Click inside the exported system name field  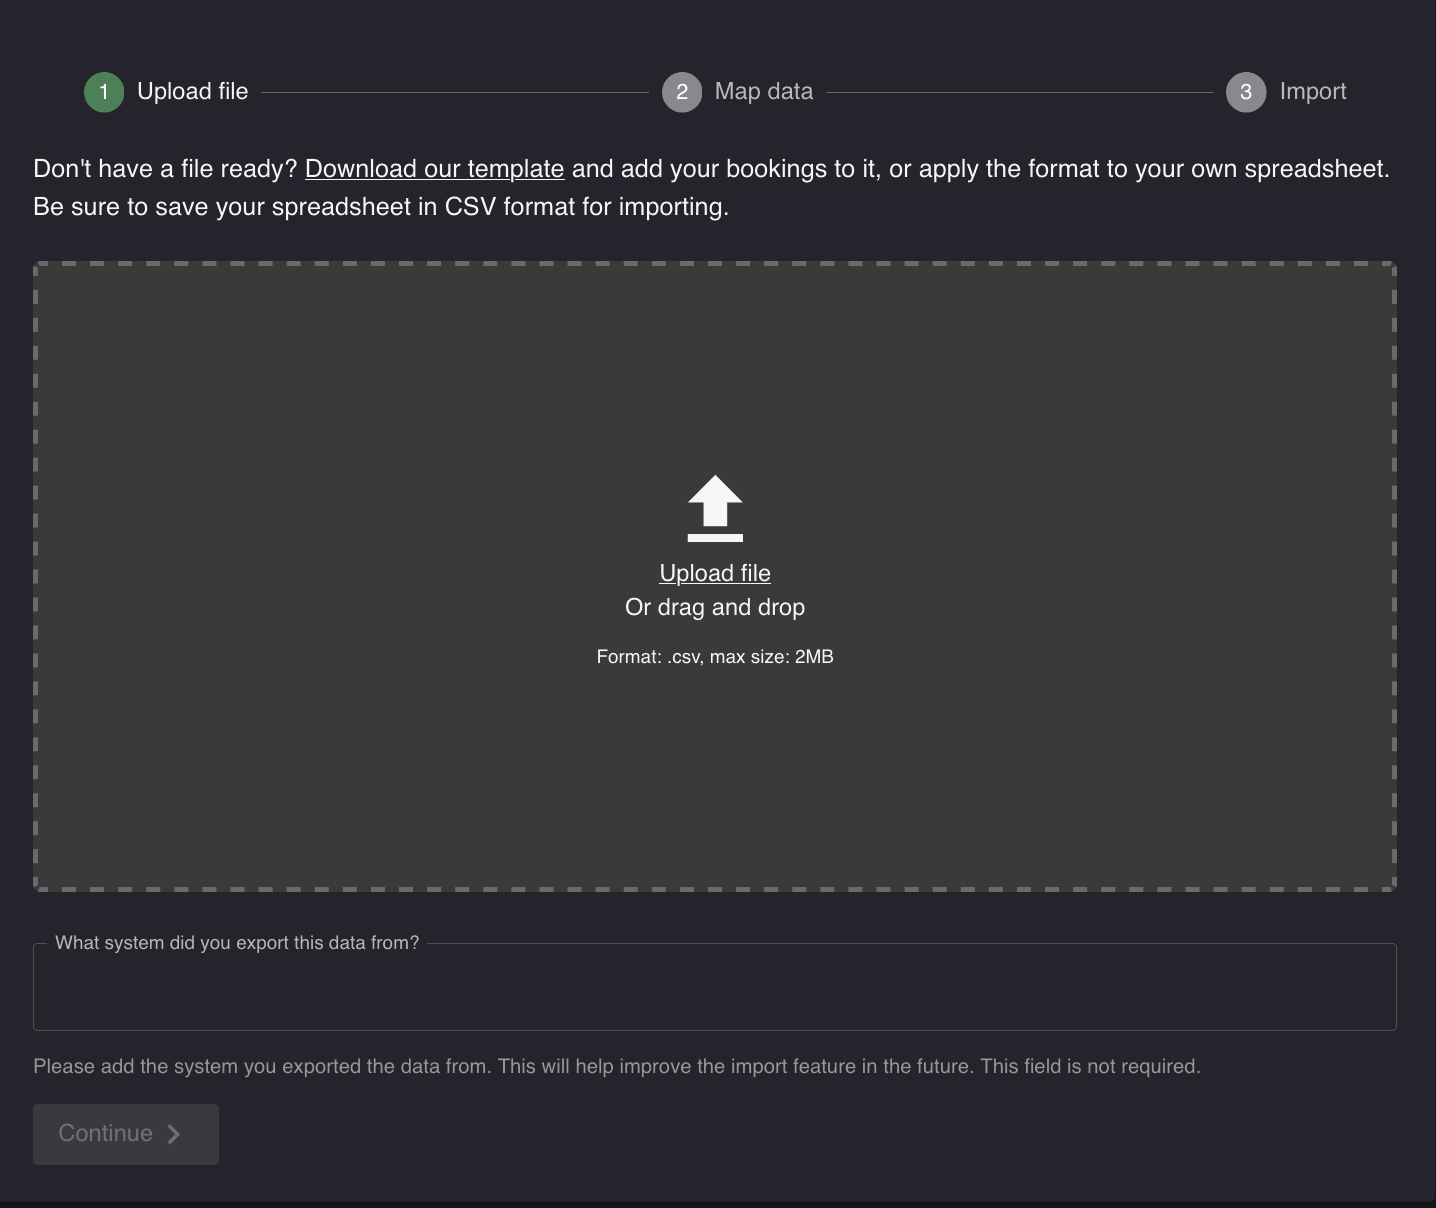coord(714,987)
